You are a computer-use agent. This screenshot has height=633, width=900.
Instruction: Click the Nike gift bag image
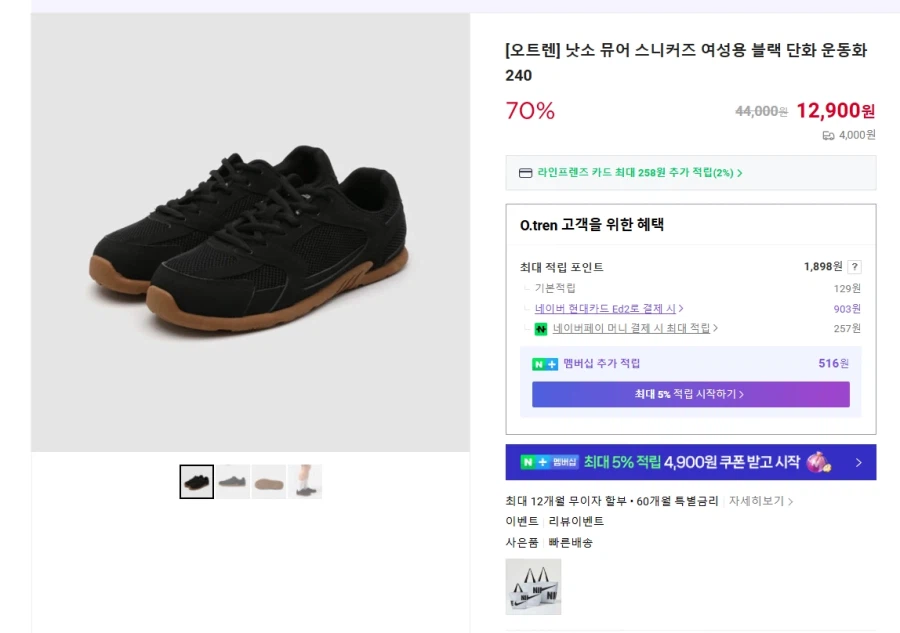tap(534, 585)
